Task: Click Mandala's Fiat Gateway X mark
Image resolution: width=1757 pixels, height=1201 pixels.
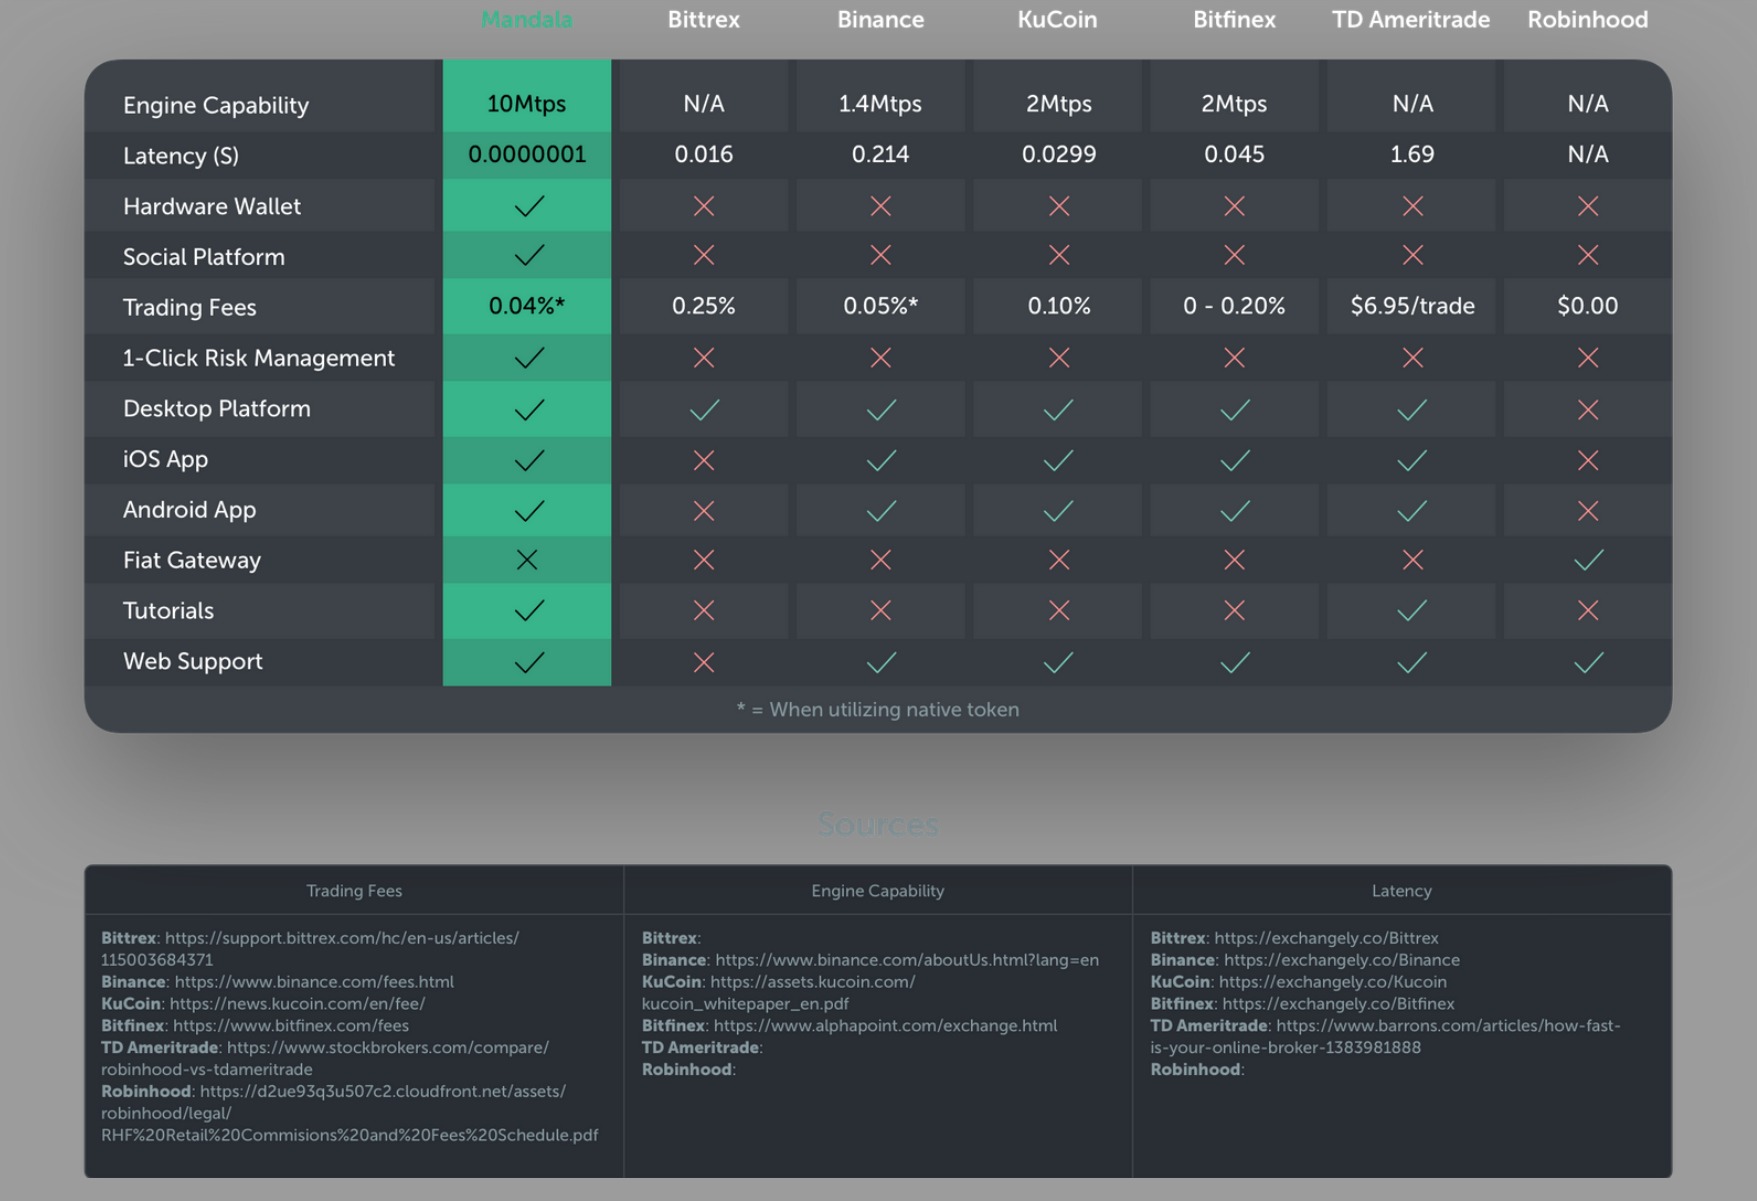Action: [527, 560]
